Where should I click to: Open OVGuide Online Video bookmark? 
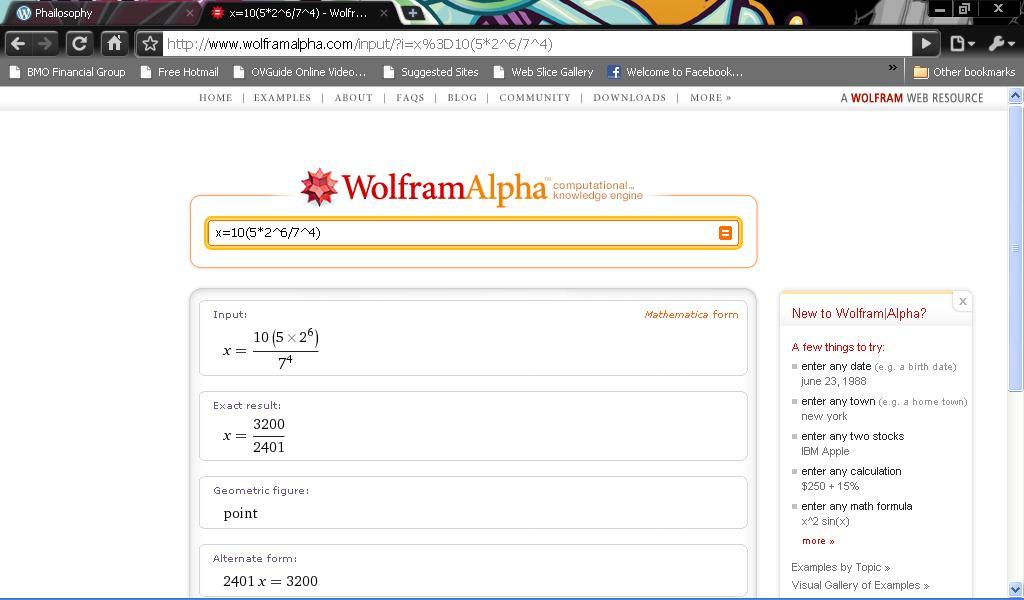pyautogui.click(x=300, y=72)
